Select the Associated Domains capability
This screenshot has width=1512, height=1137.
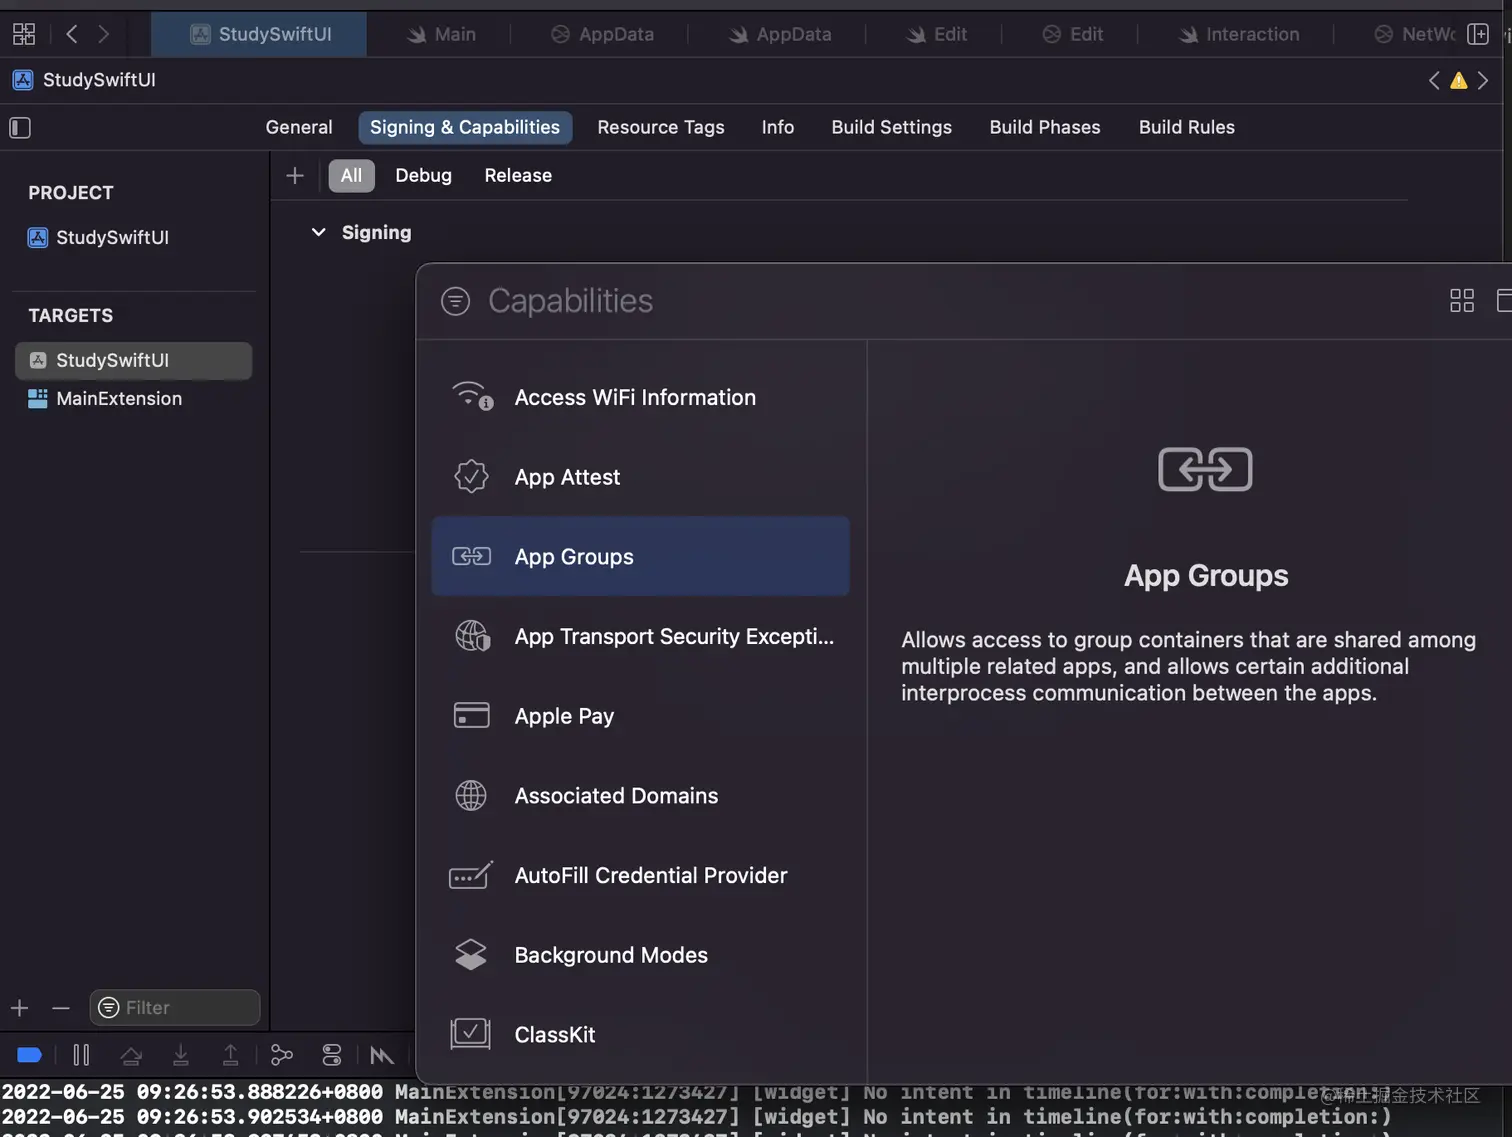coord(640,796)
